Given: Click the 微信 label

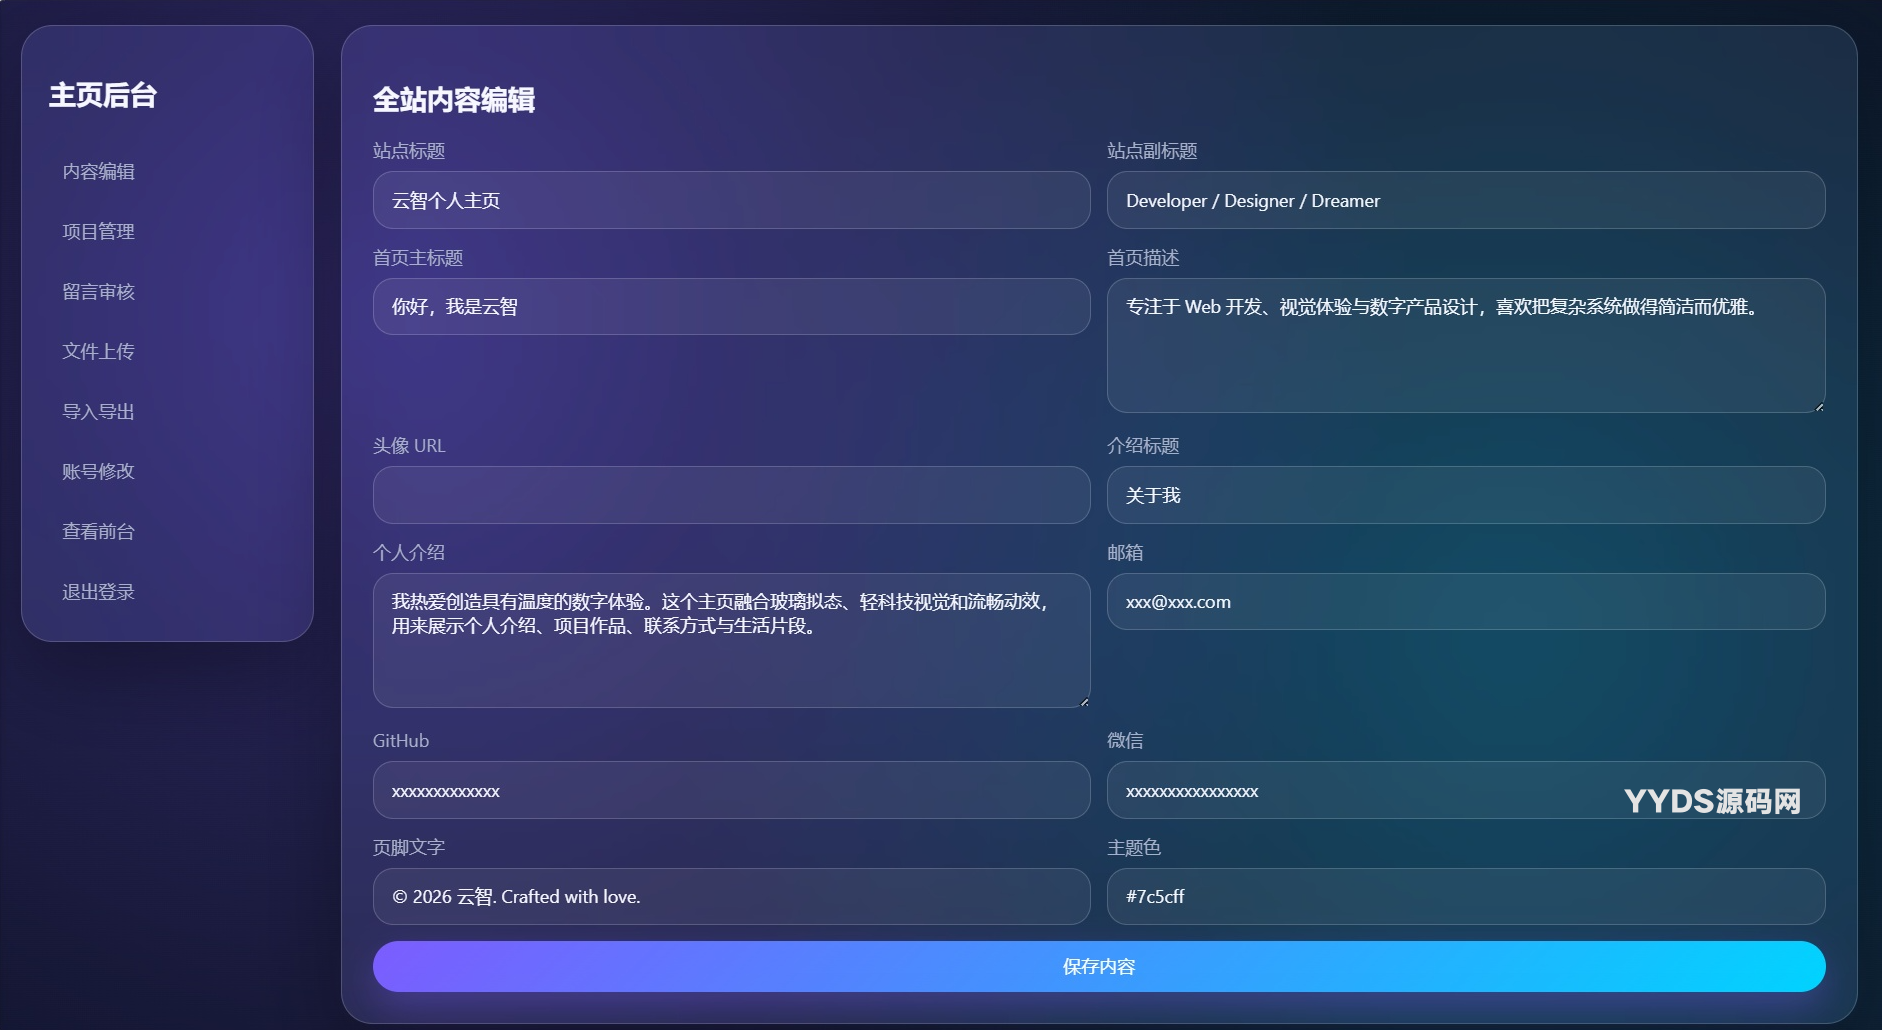Looking at the screenshot, I should [x=1125, y=741].
